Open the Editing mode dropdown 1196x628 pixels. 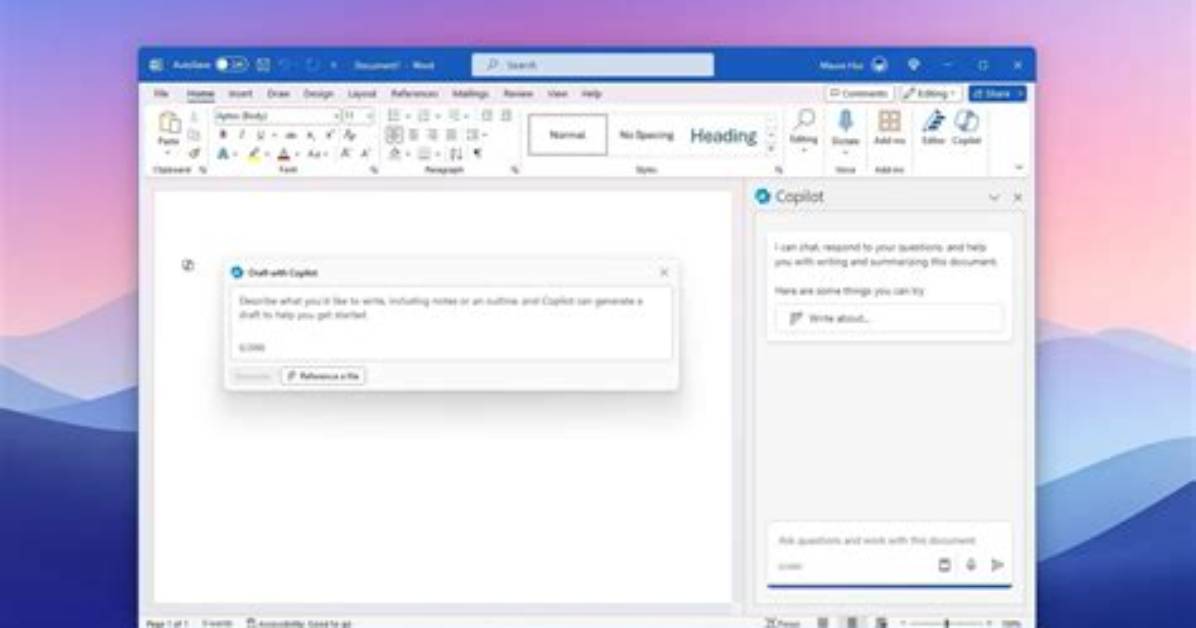pyautogui.click(x=931, y=93)
